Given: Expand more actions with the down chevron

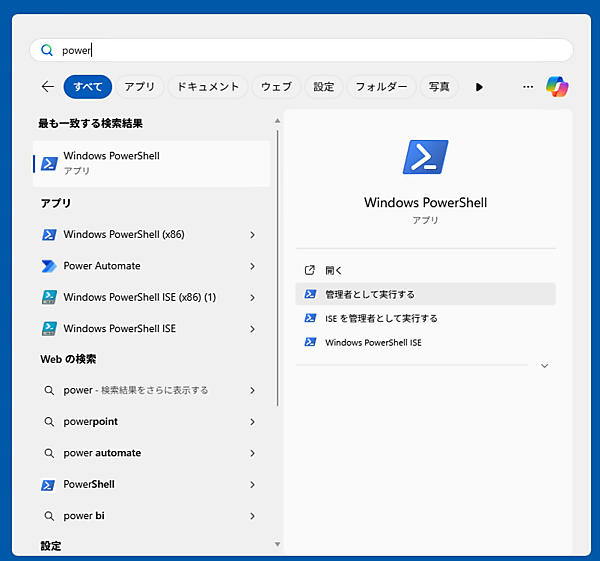Looking at the screenshot, I should (x=544, y=366).
